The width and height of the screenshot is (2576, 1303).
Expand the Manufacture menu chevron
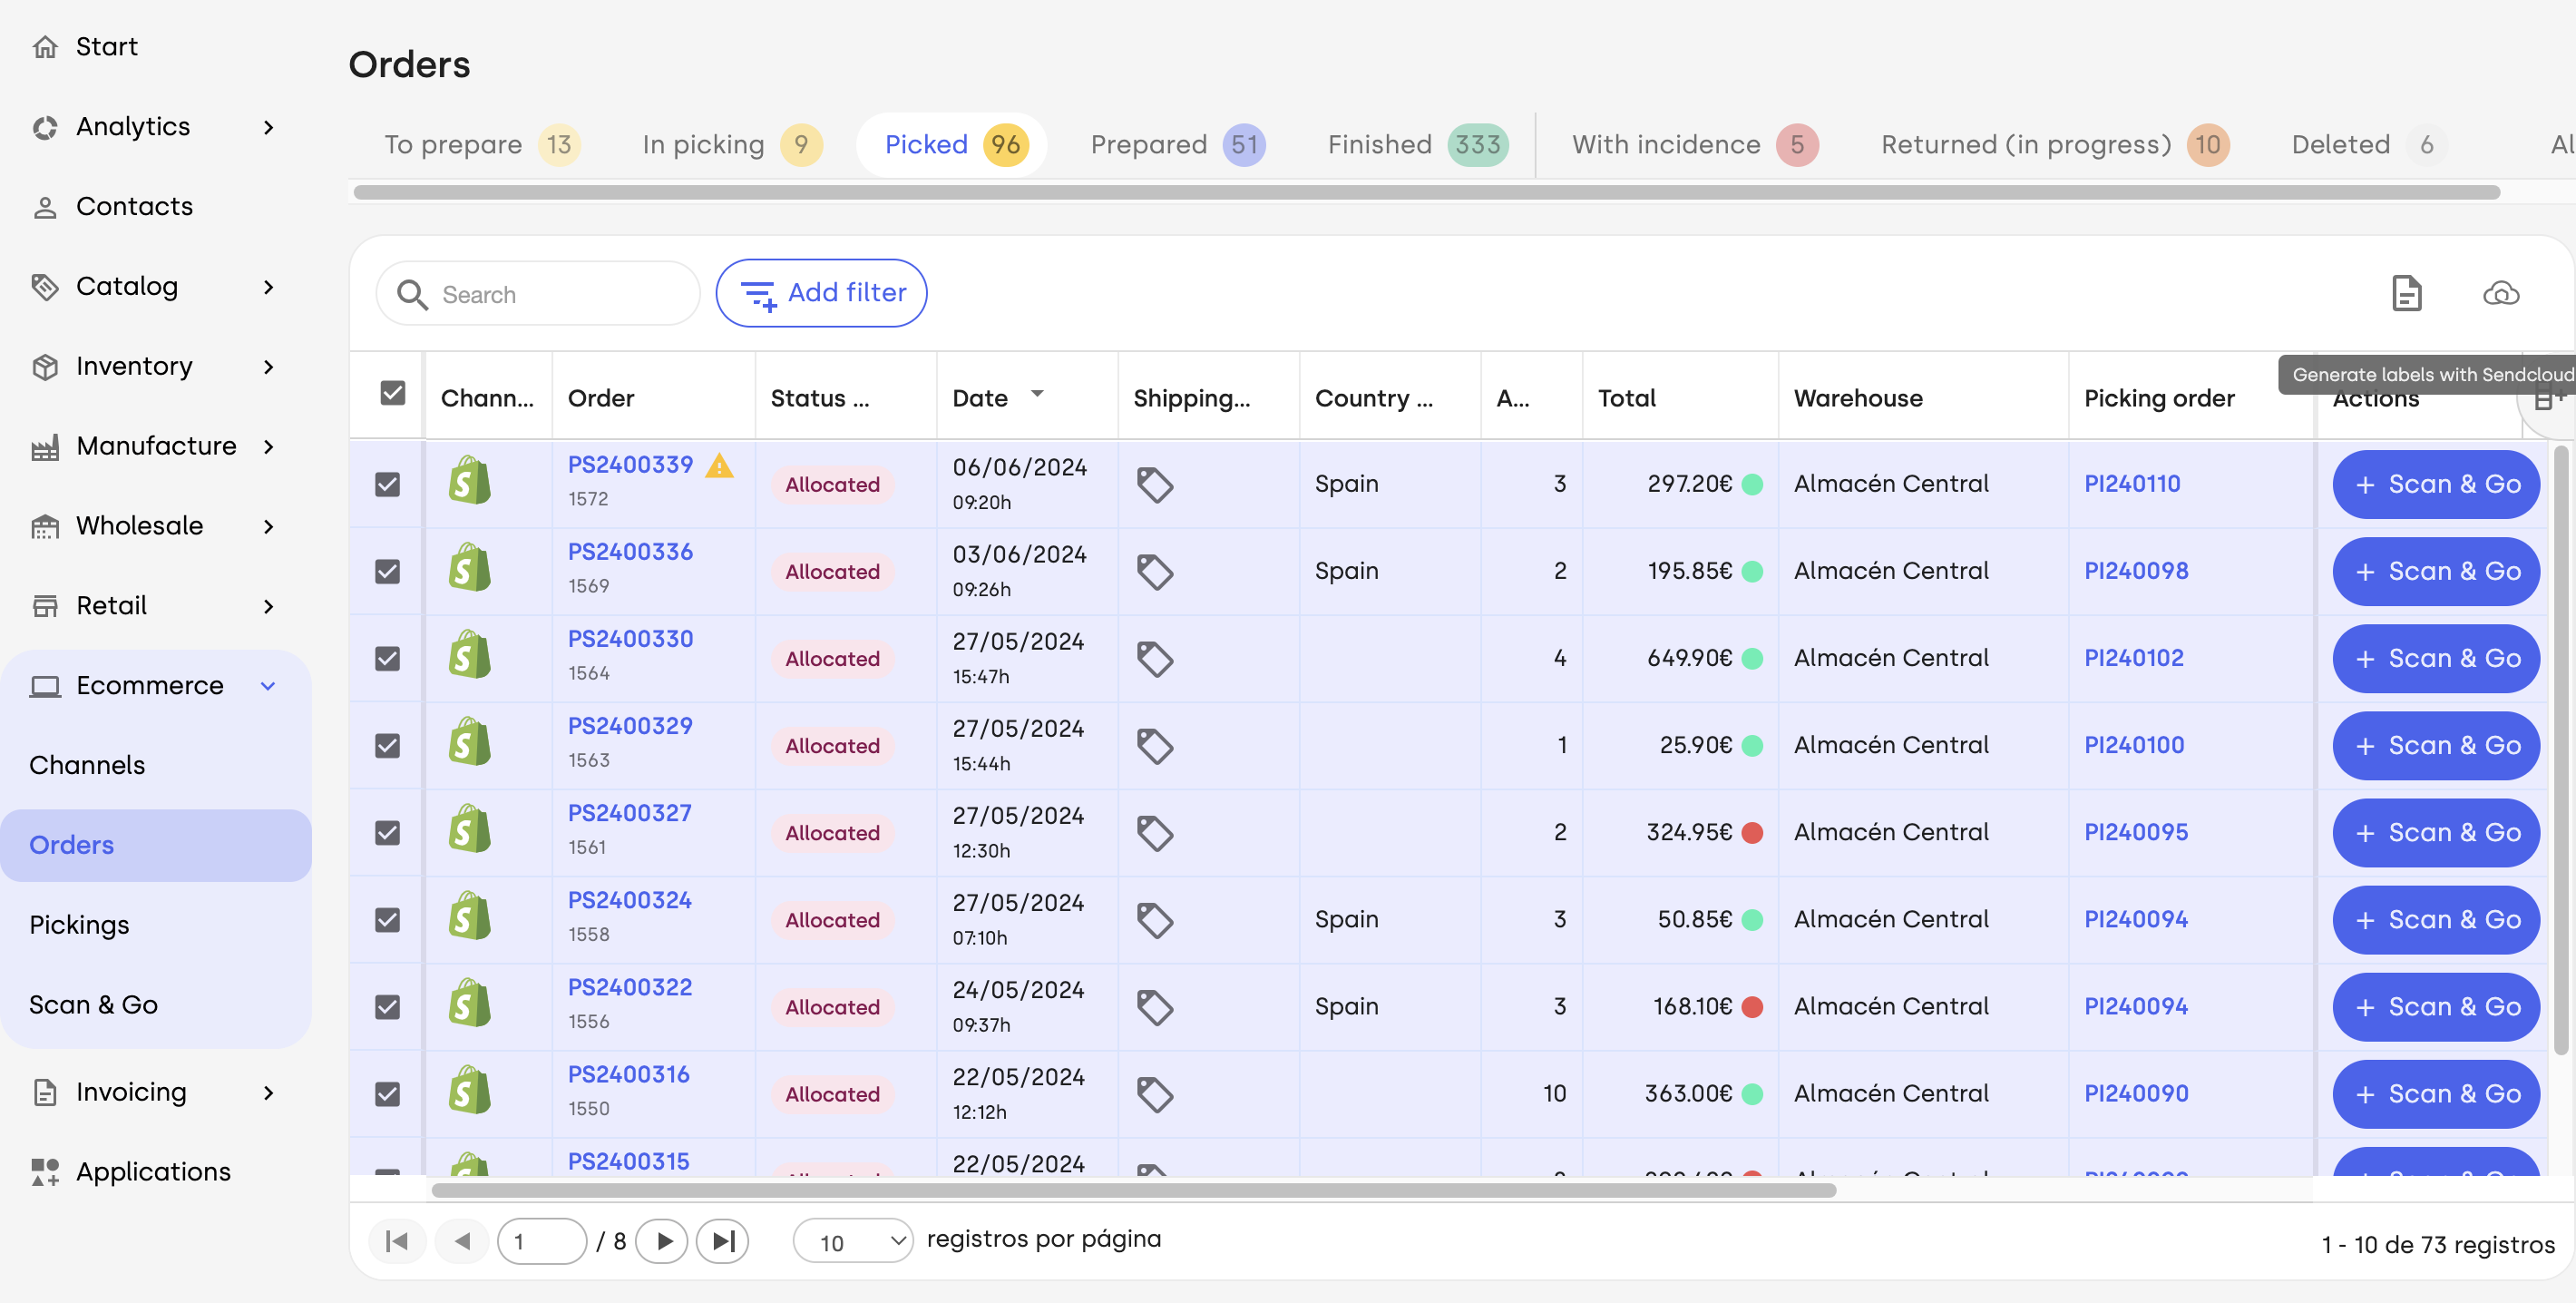click(268, 447)
